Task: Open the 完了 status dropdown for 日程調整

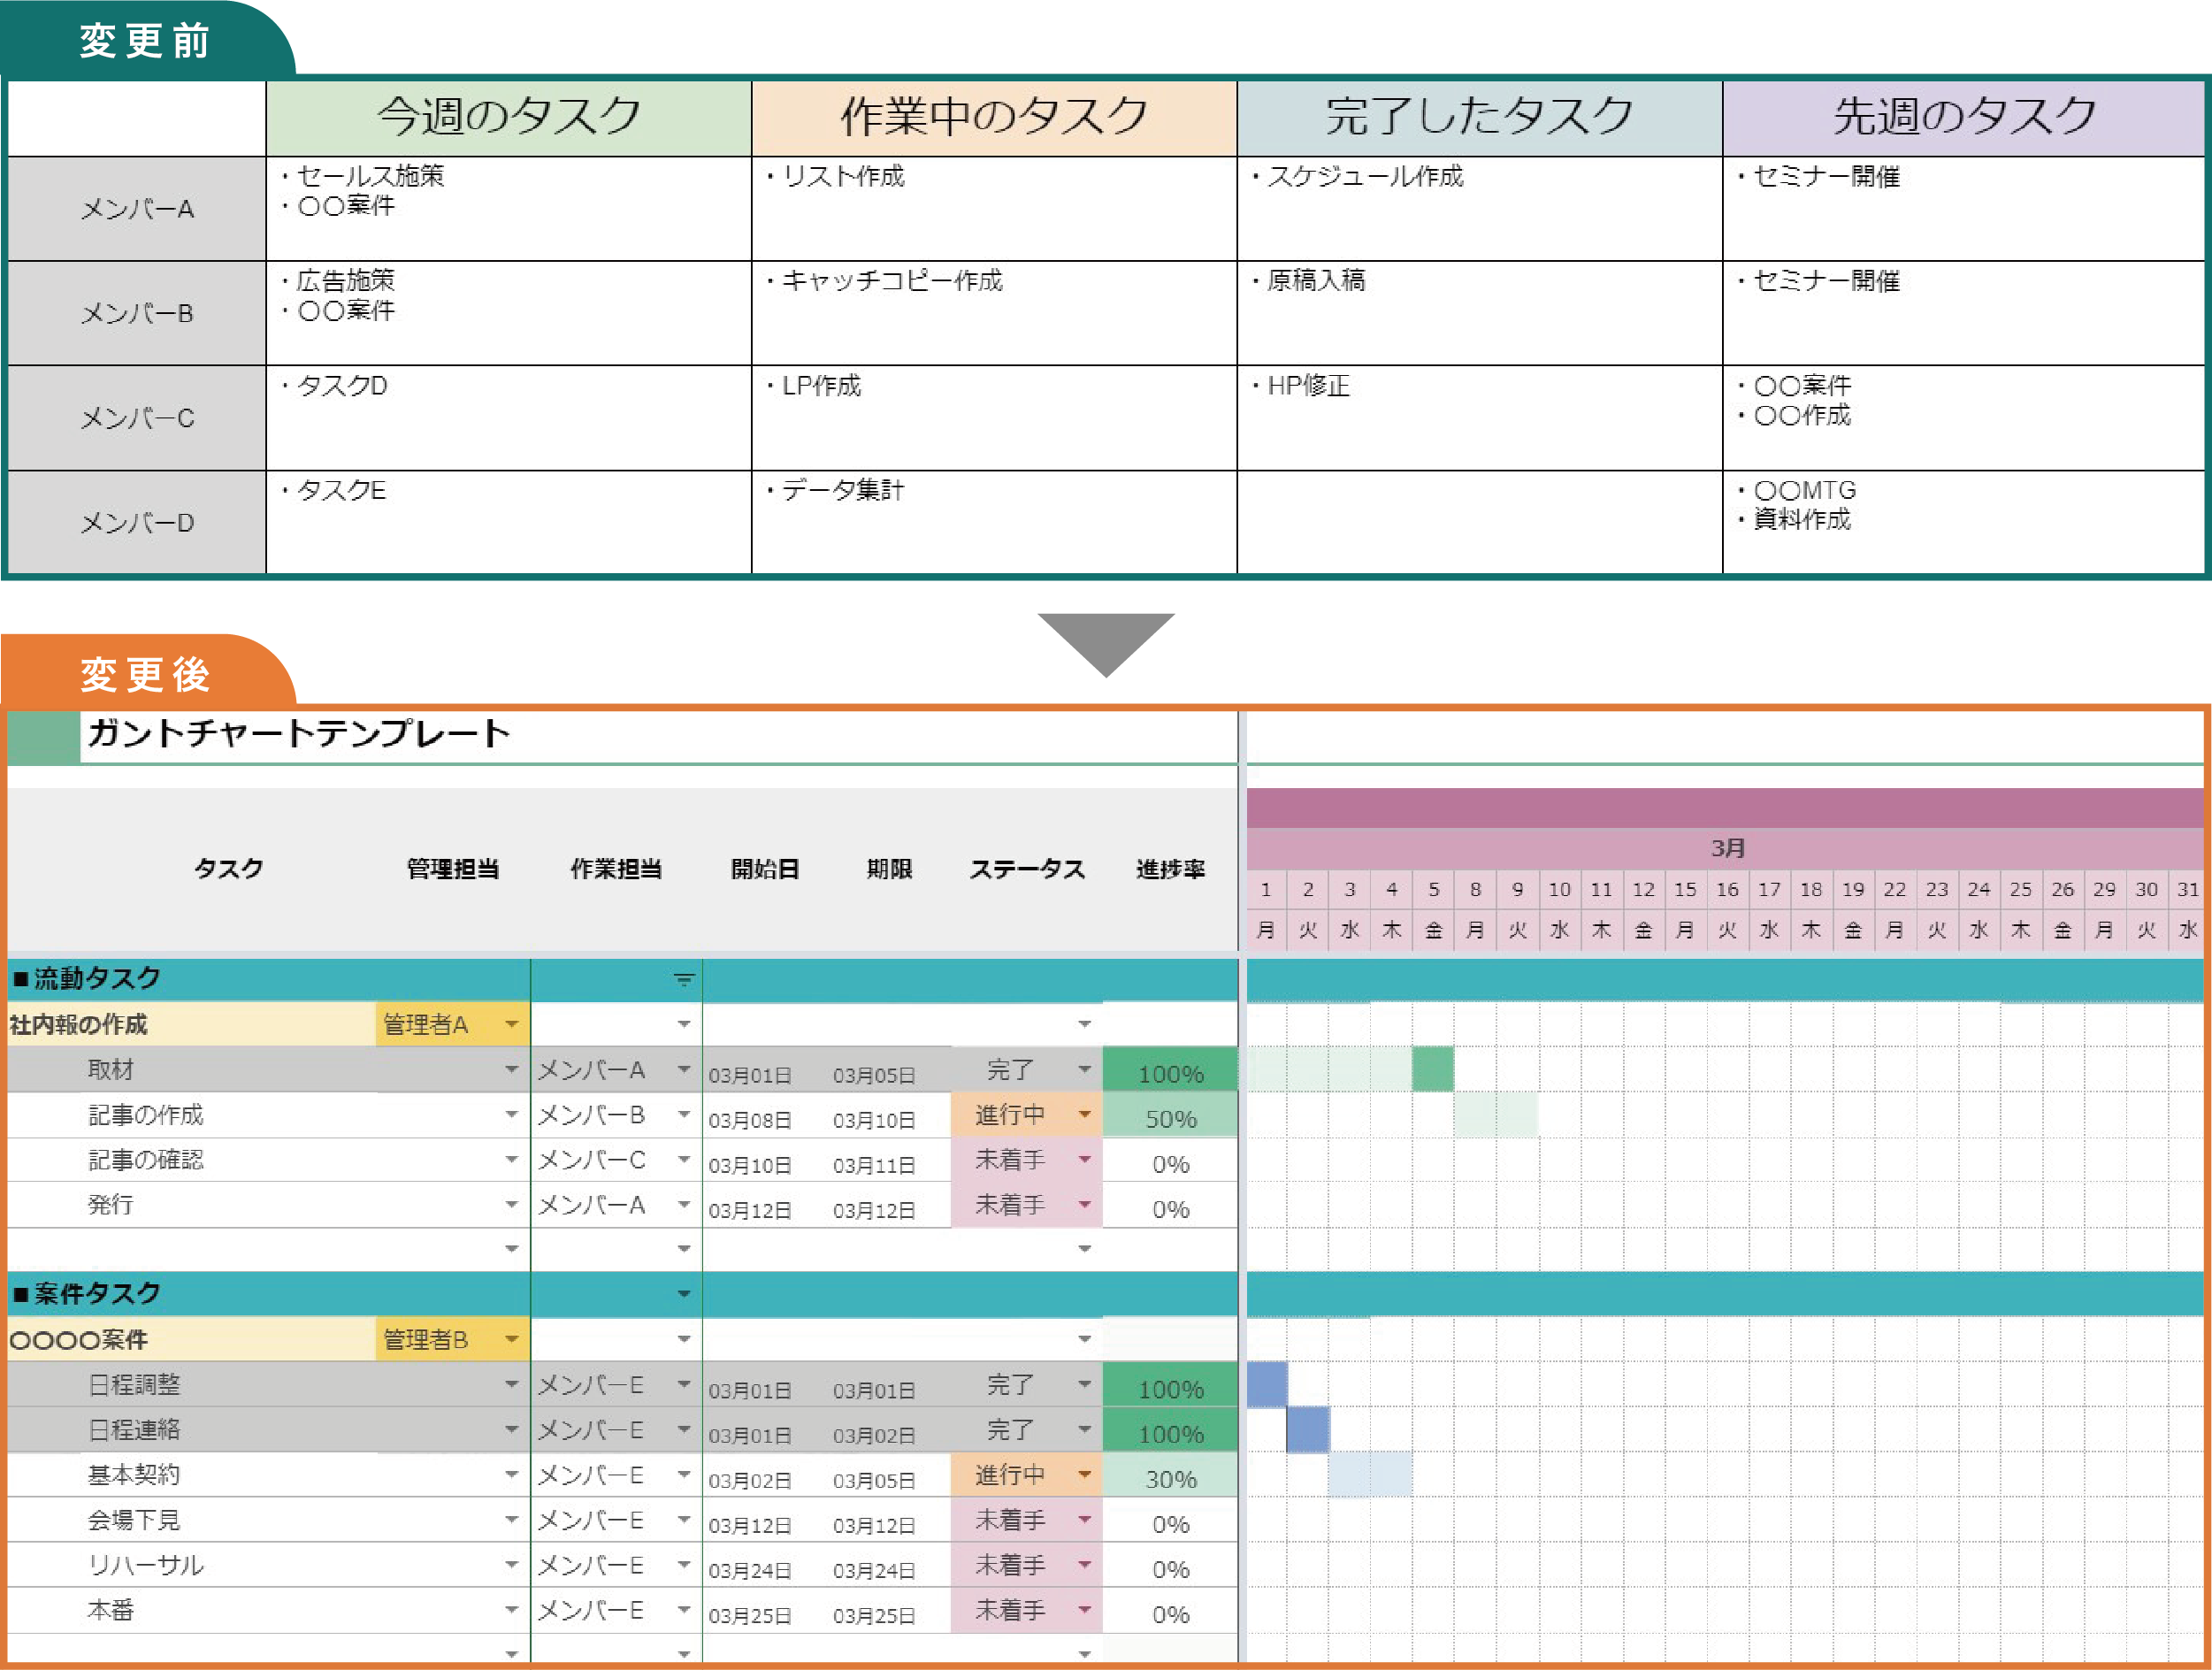Action: point(1084,1384)
